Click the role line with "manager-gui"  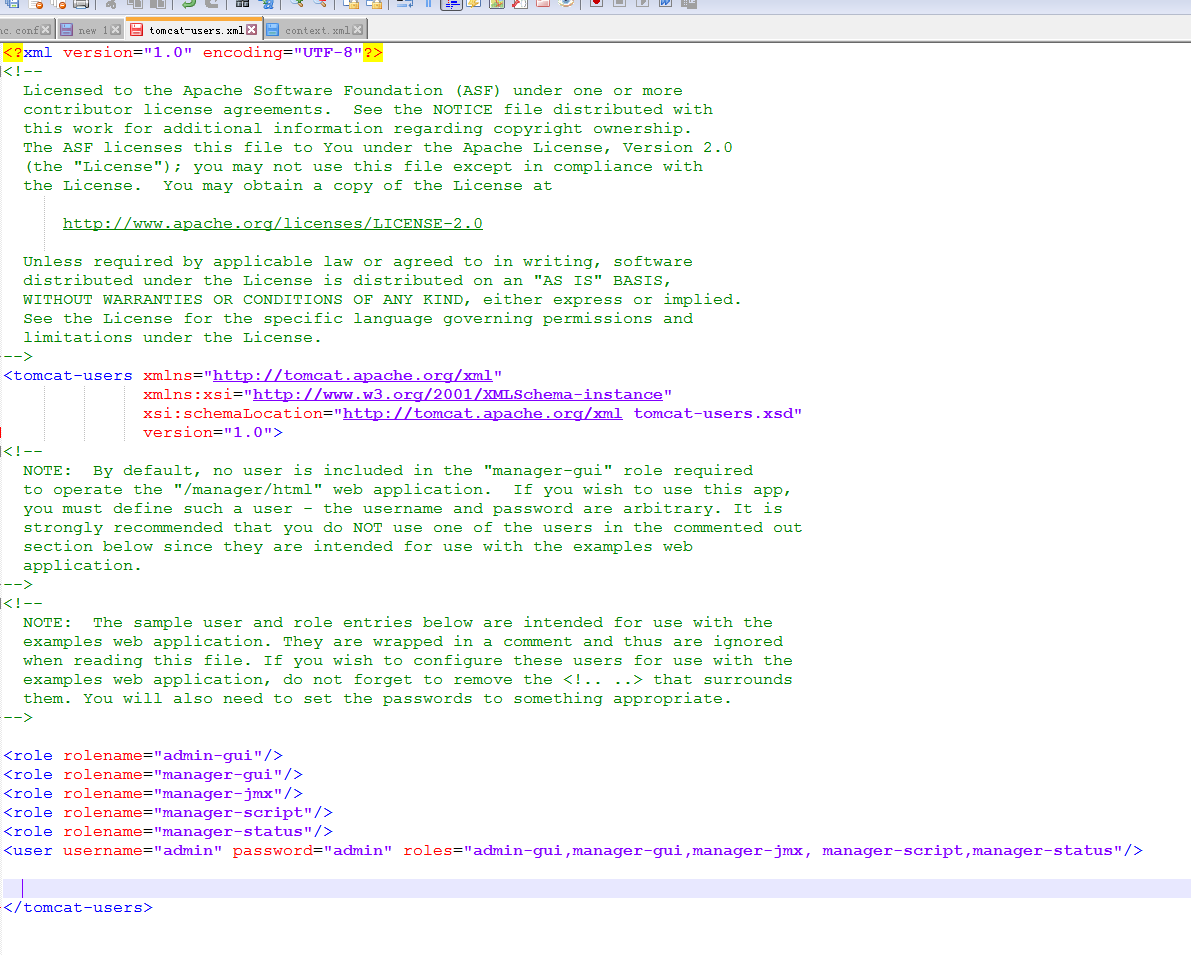(153, 774)
